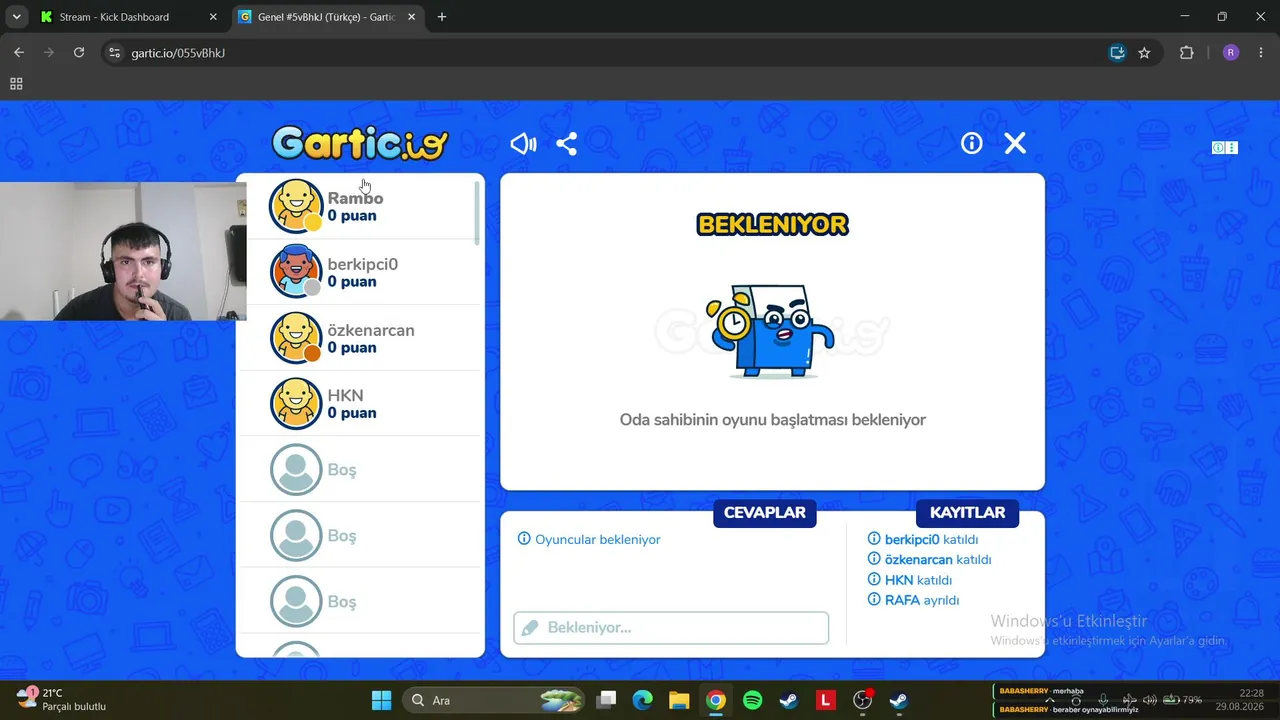
Task: Open the Chrome tab search dropdown
Action: coord(16,17)
